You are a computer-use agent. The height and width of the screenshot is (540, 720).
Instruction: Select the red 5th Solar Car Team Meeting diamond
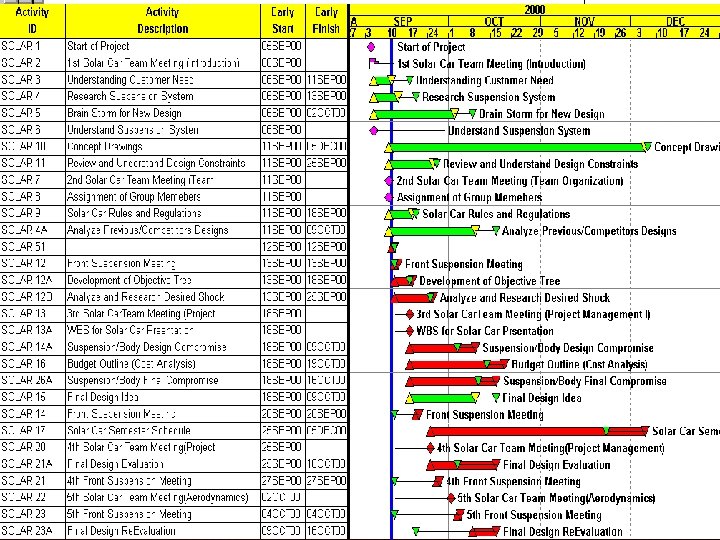pos(451,498)
